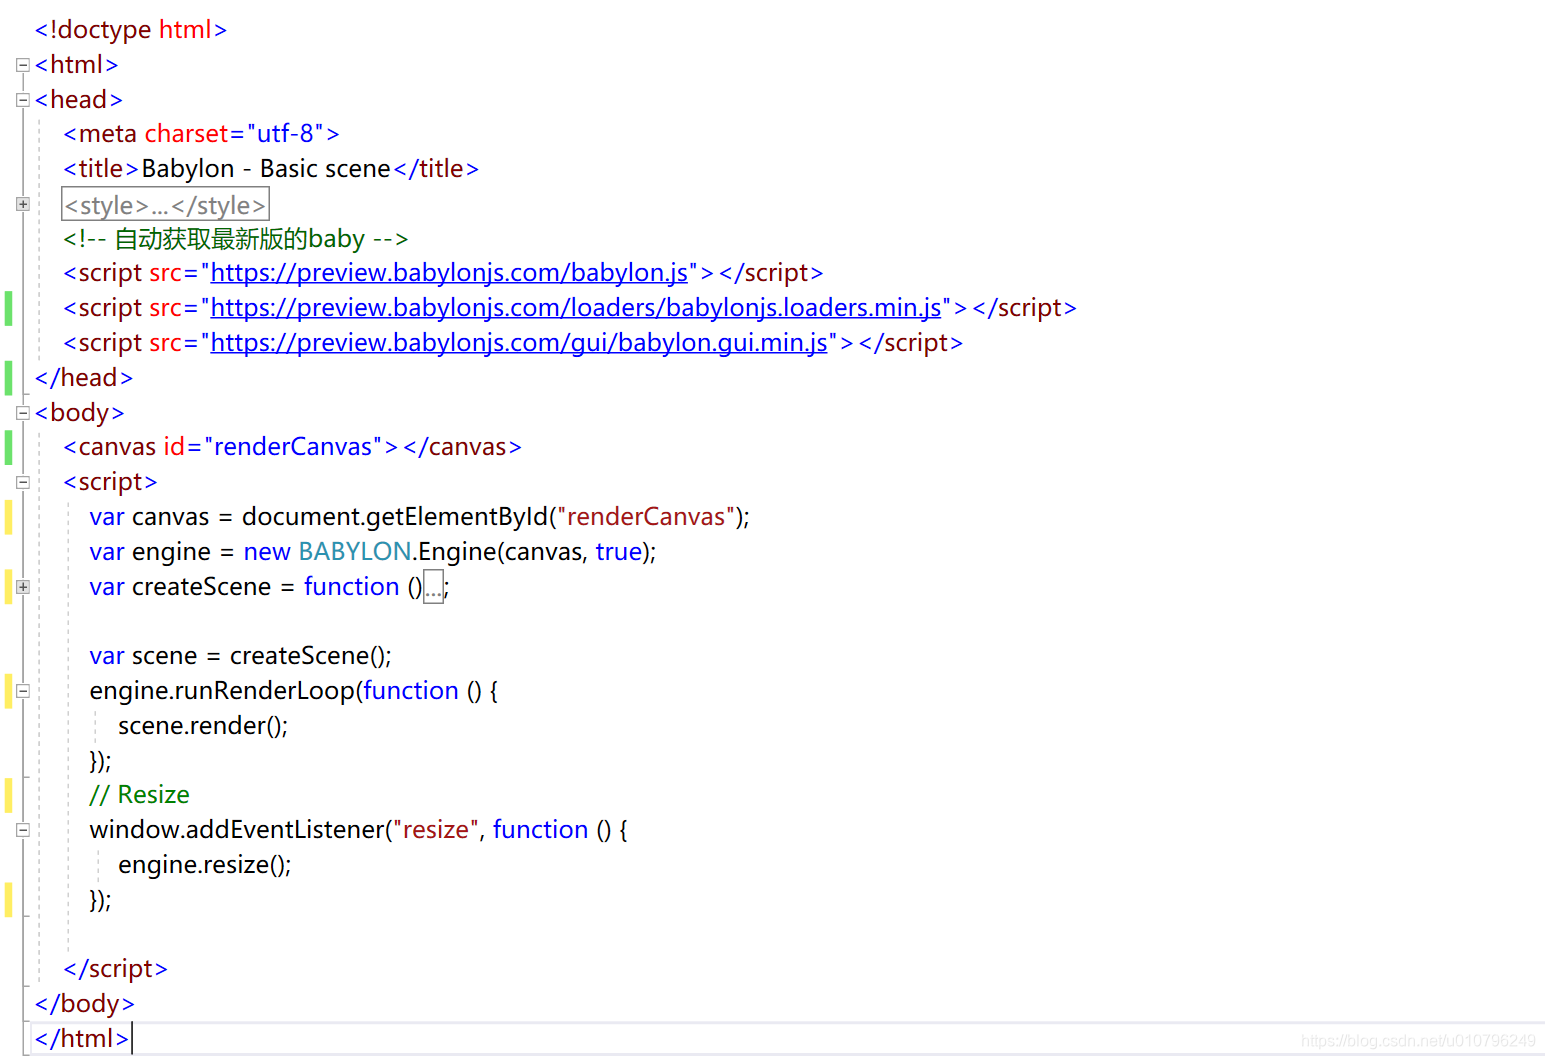Click document.getElementById in the canvas line

pos(395,517)
